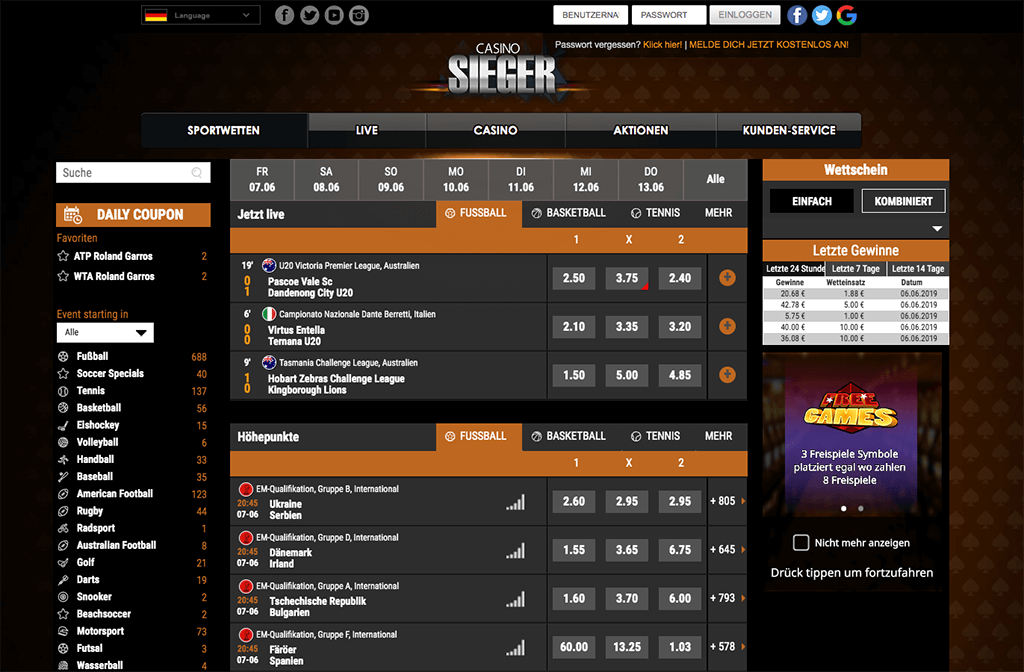Screen dimensions: 1024x672
Task: Click the Tennis sport icon in the sidebar
Action: (63, 391)
